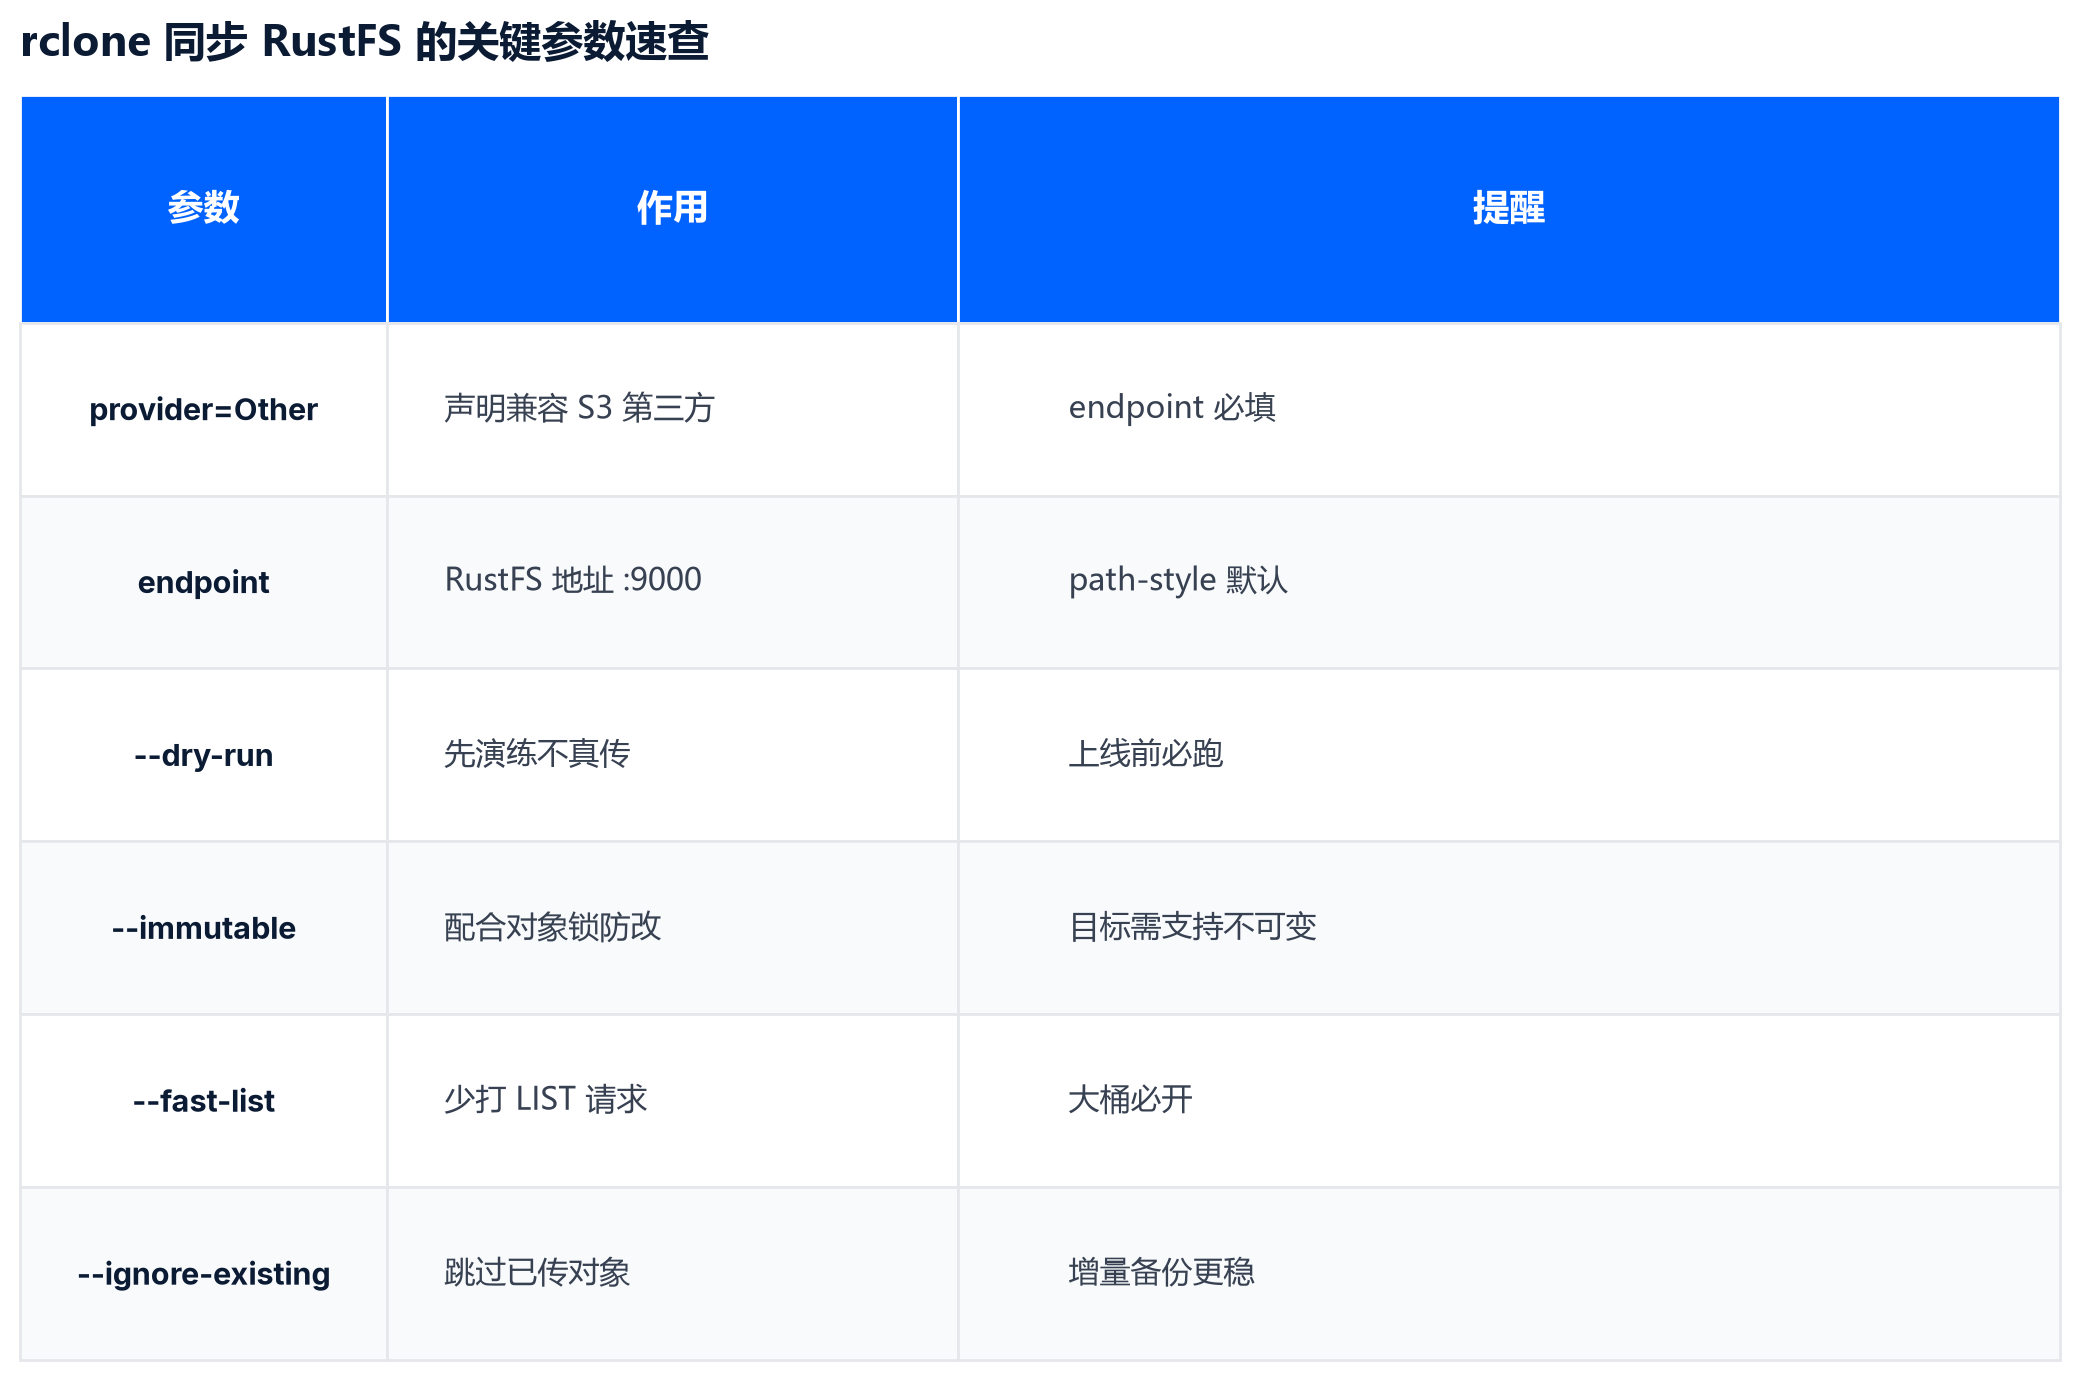This screenshot has height=1380, width=2080.
Task: Select the '--ignore-existing' parameter cell
Action: [x=204, y=1275]
